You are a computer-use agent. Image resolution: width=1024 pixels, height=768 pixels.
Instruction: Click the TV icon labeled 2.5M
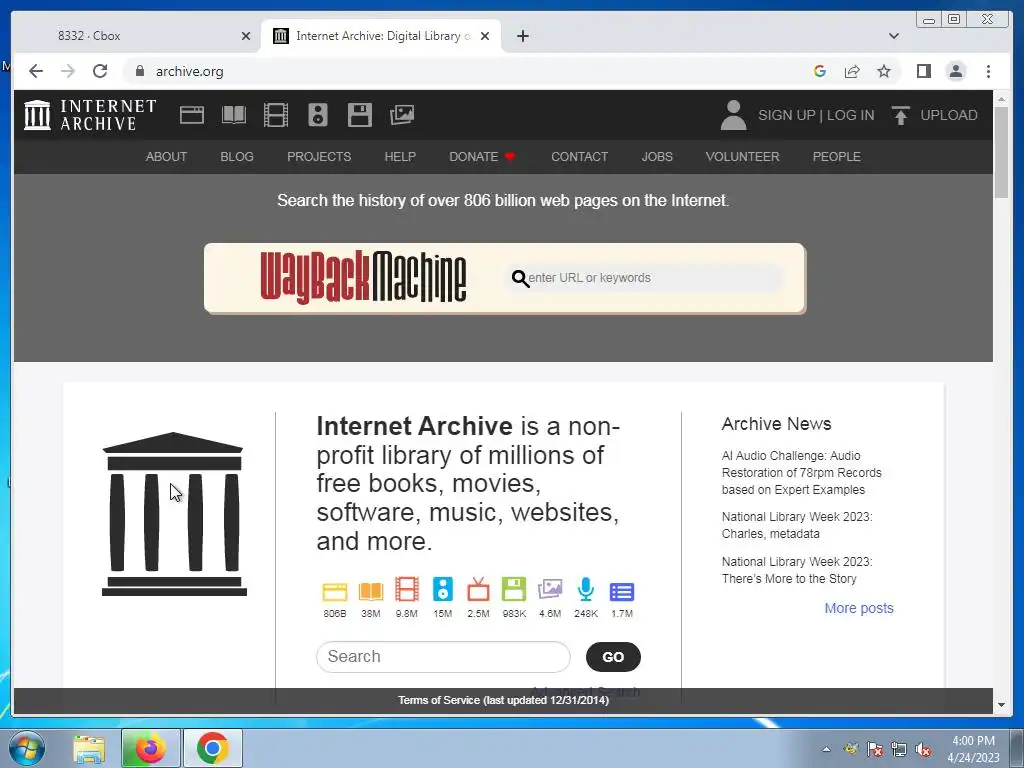pos(478,589)
